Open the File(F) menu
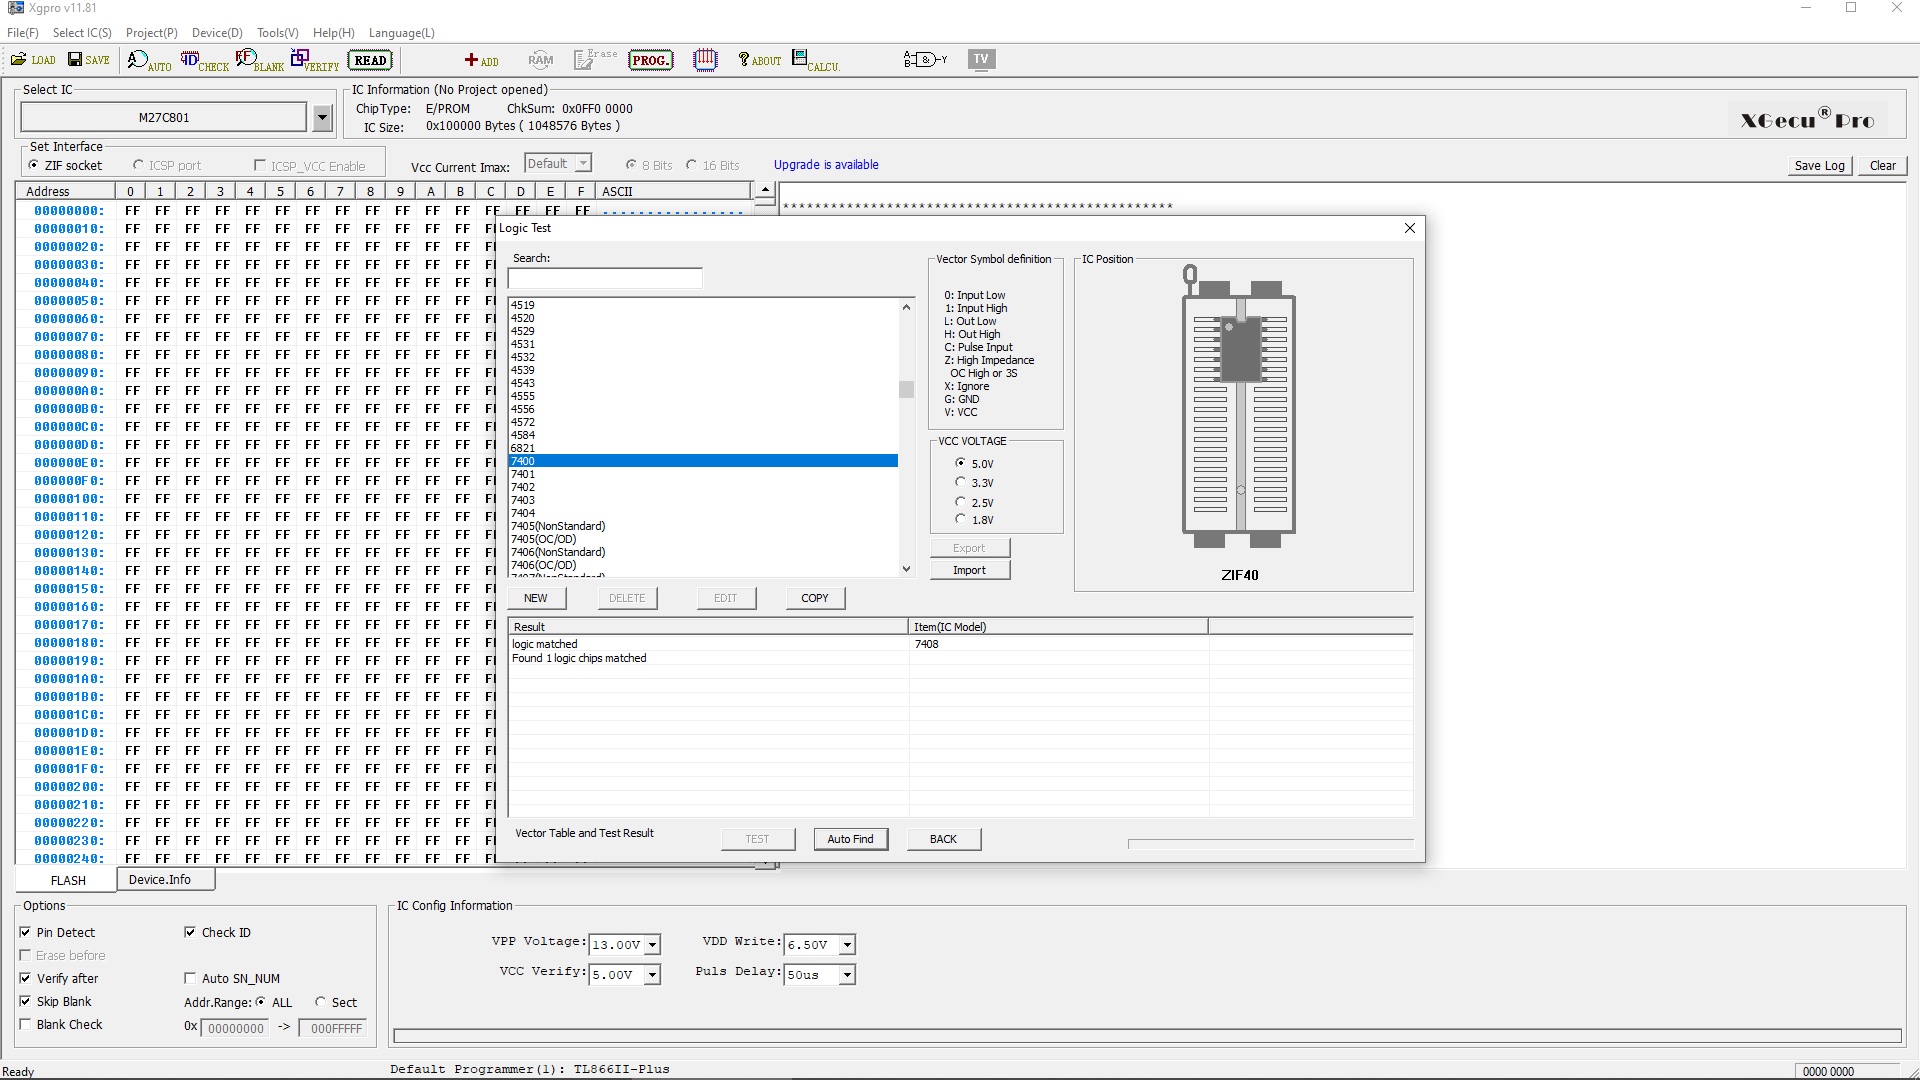1920x1080 pixels. (23, 33)
